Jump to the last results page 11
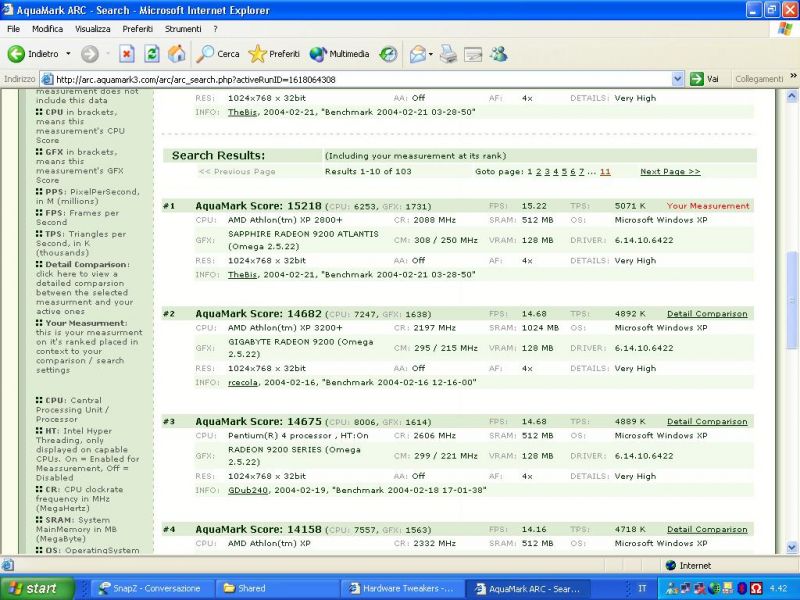Screen dimensions: 800x600 [605, 171]
